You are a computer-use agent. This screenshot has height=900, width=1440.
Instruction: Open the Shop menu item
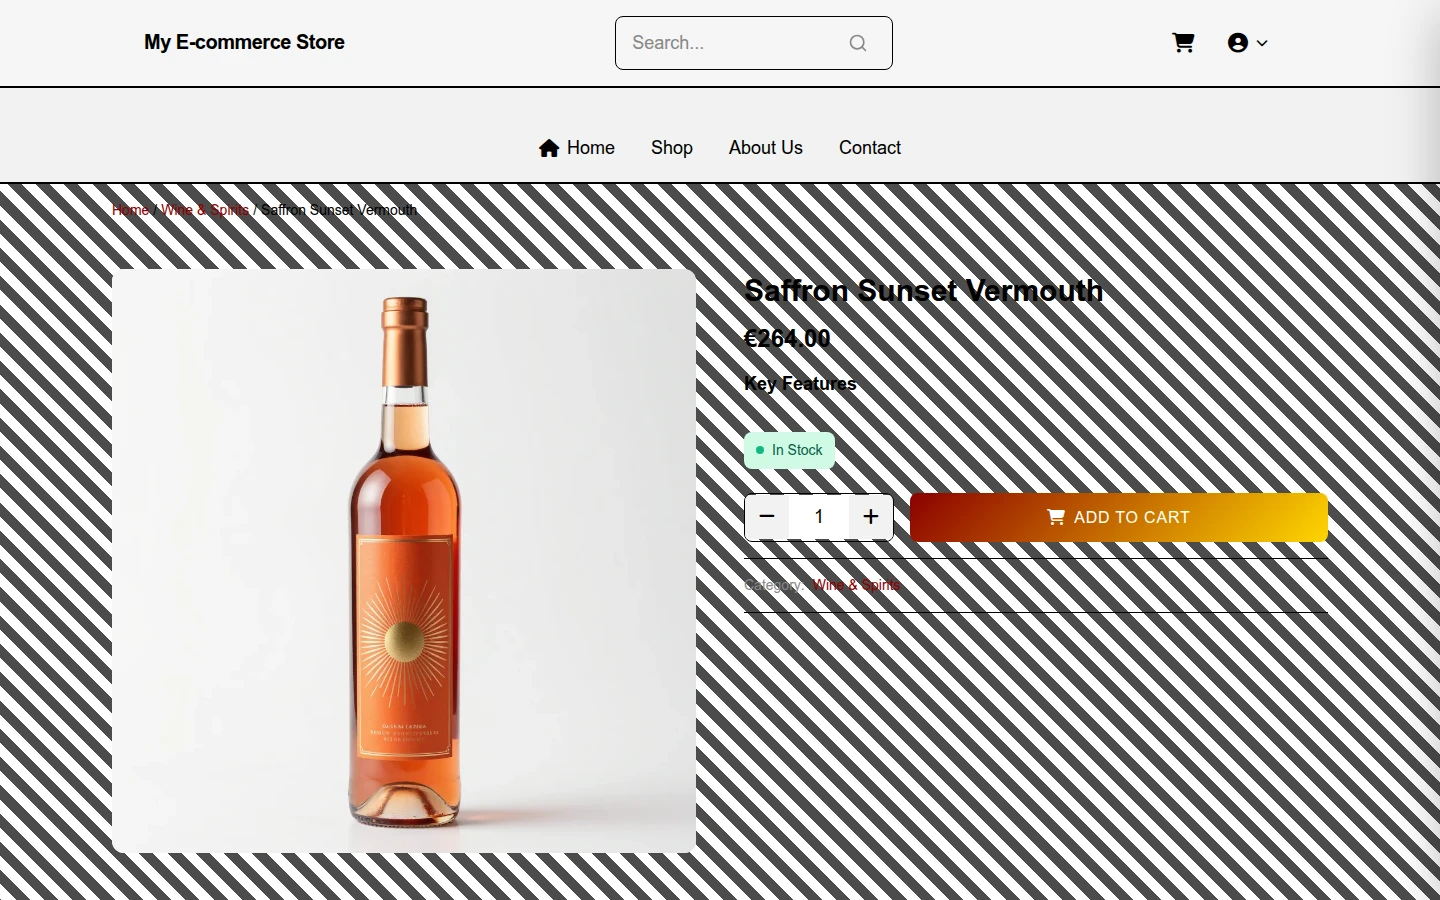pos(672,148)
